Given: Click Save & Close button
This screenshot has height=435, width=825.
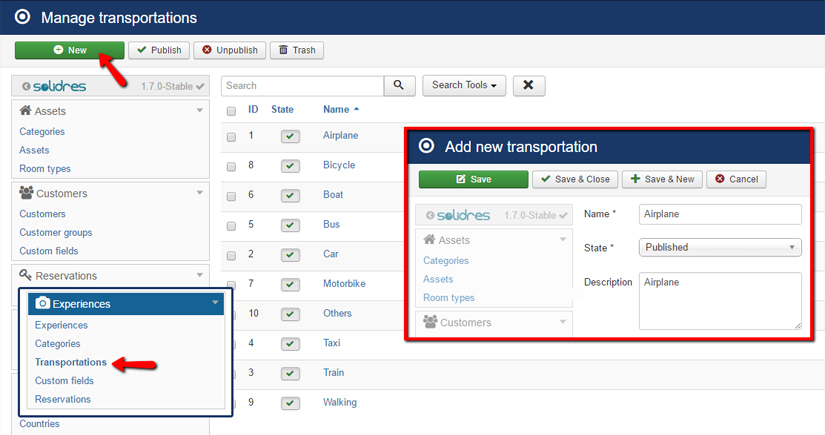Looking at the screenshot, I should pos(575,179).
